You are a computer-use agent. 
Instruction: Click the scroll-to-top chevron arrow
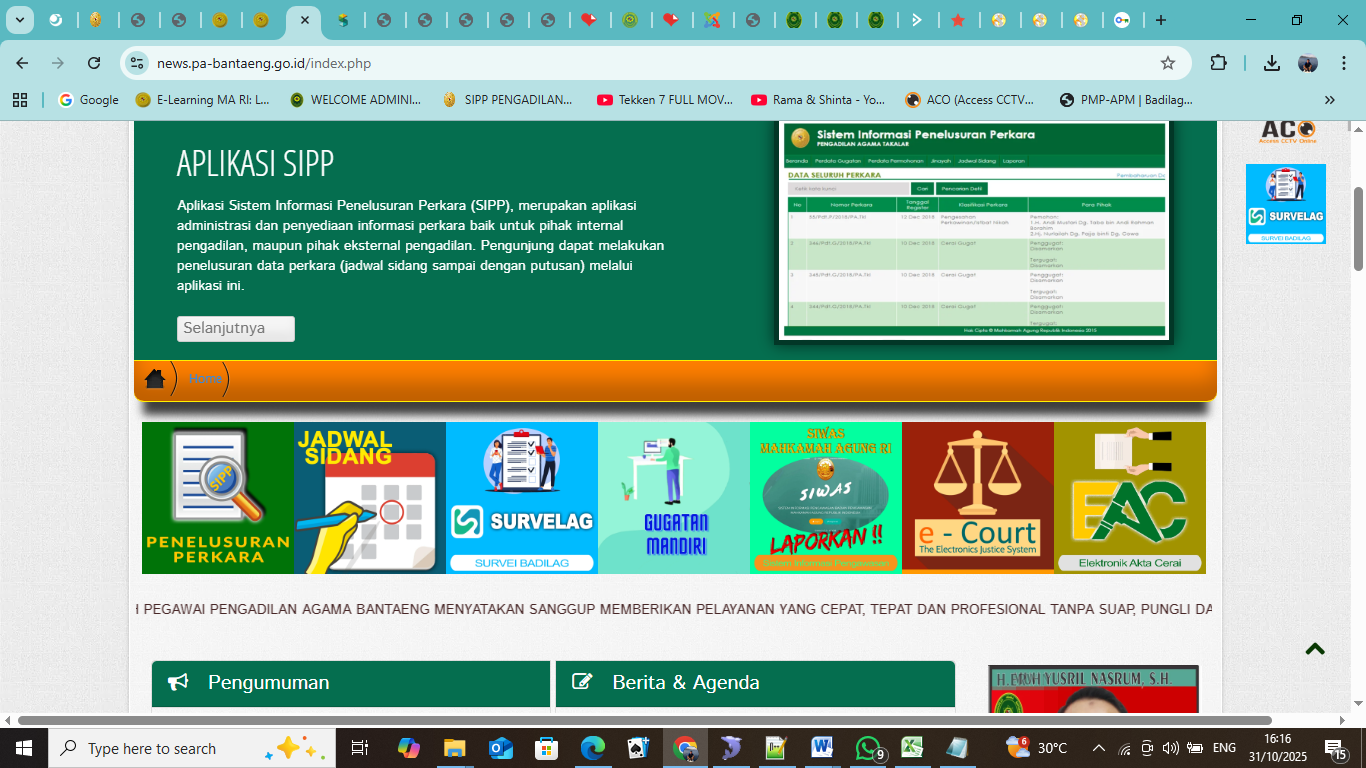tap(1315, 649)
